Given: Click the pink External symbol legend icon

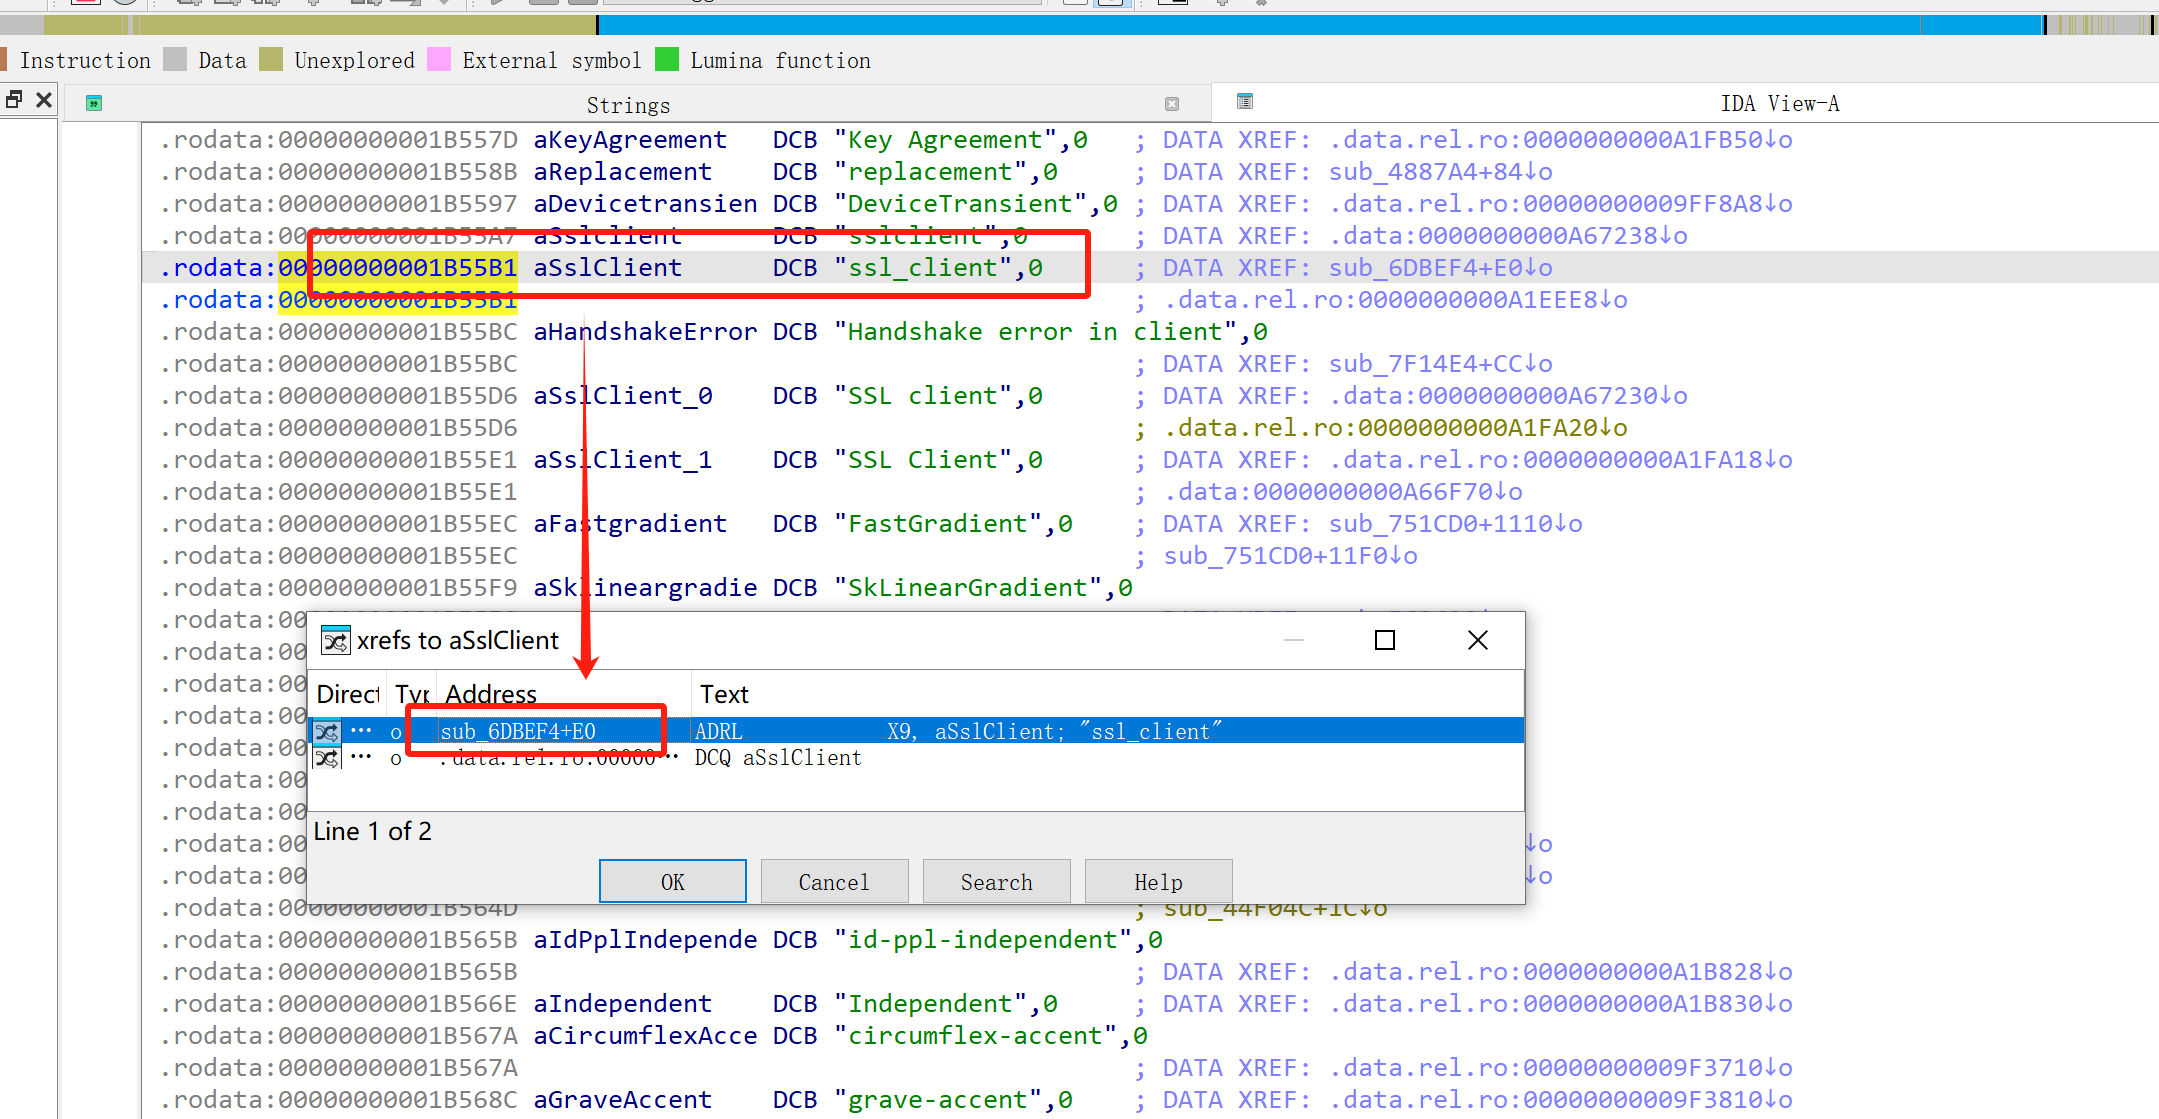Looking at the screenshot, I should [x=438, y=59].
